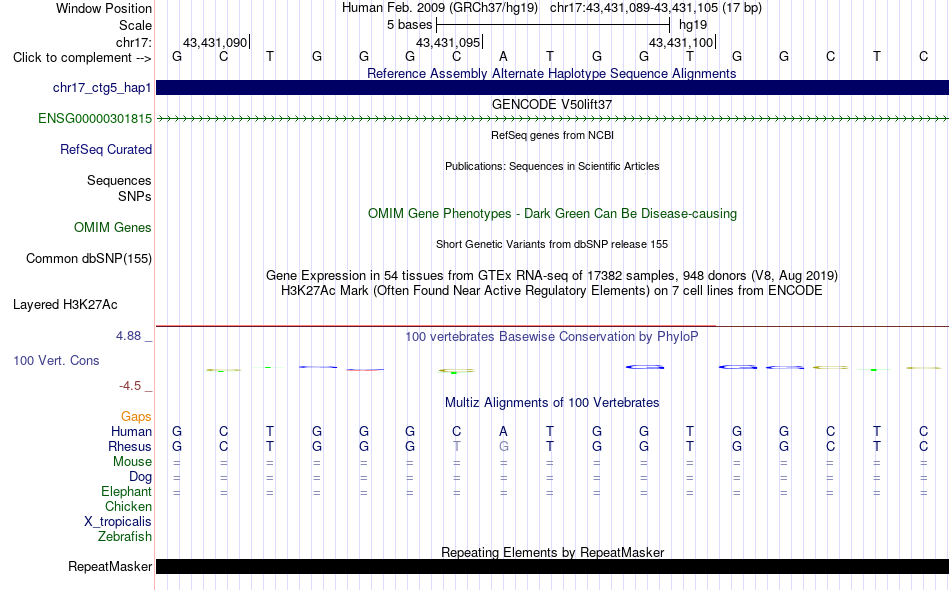Click the dark blue haplotype alignment bar

point(552,87)
